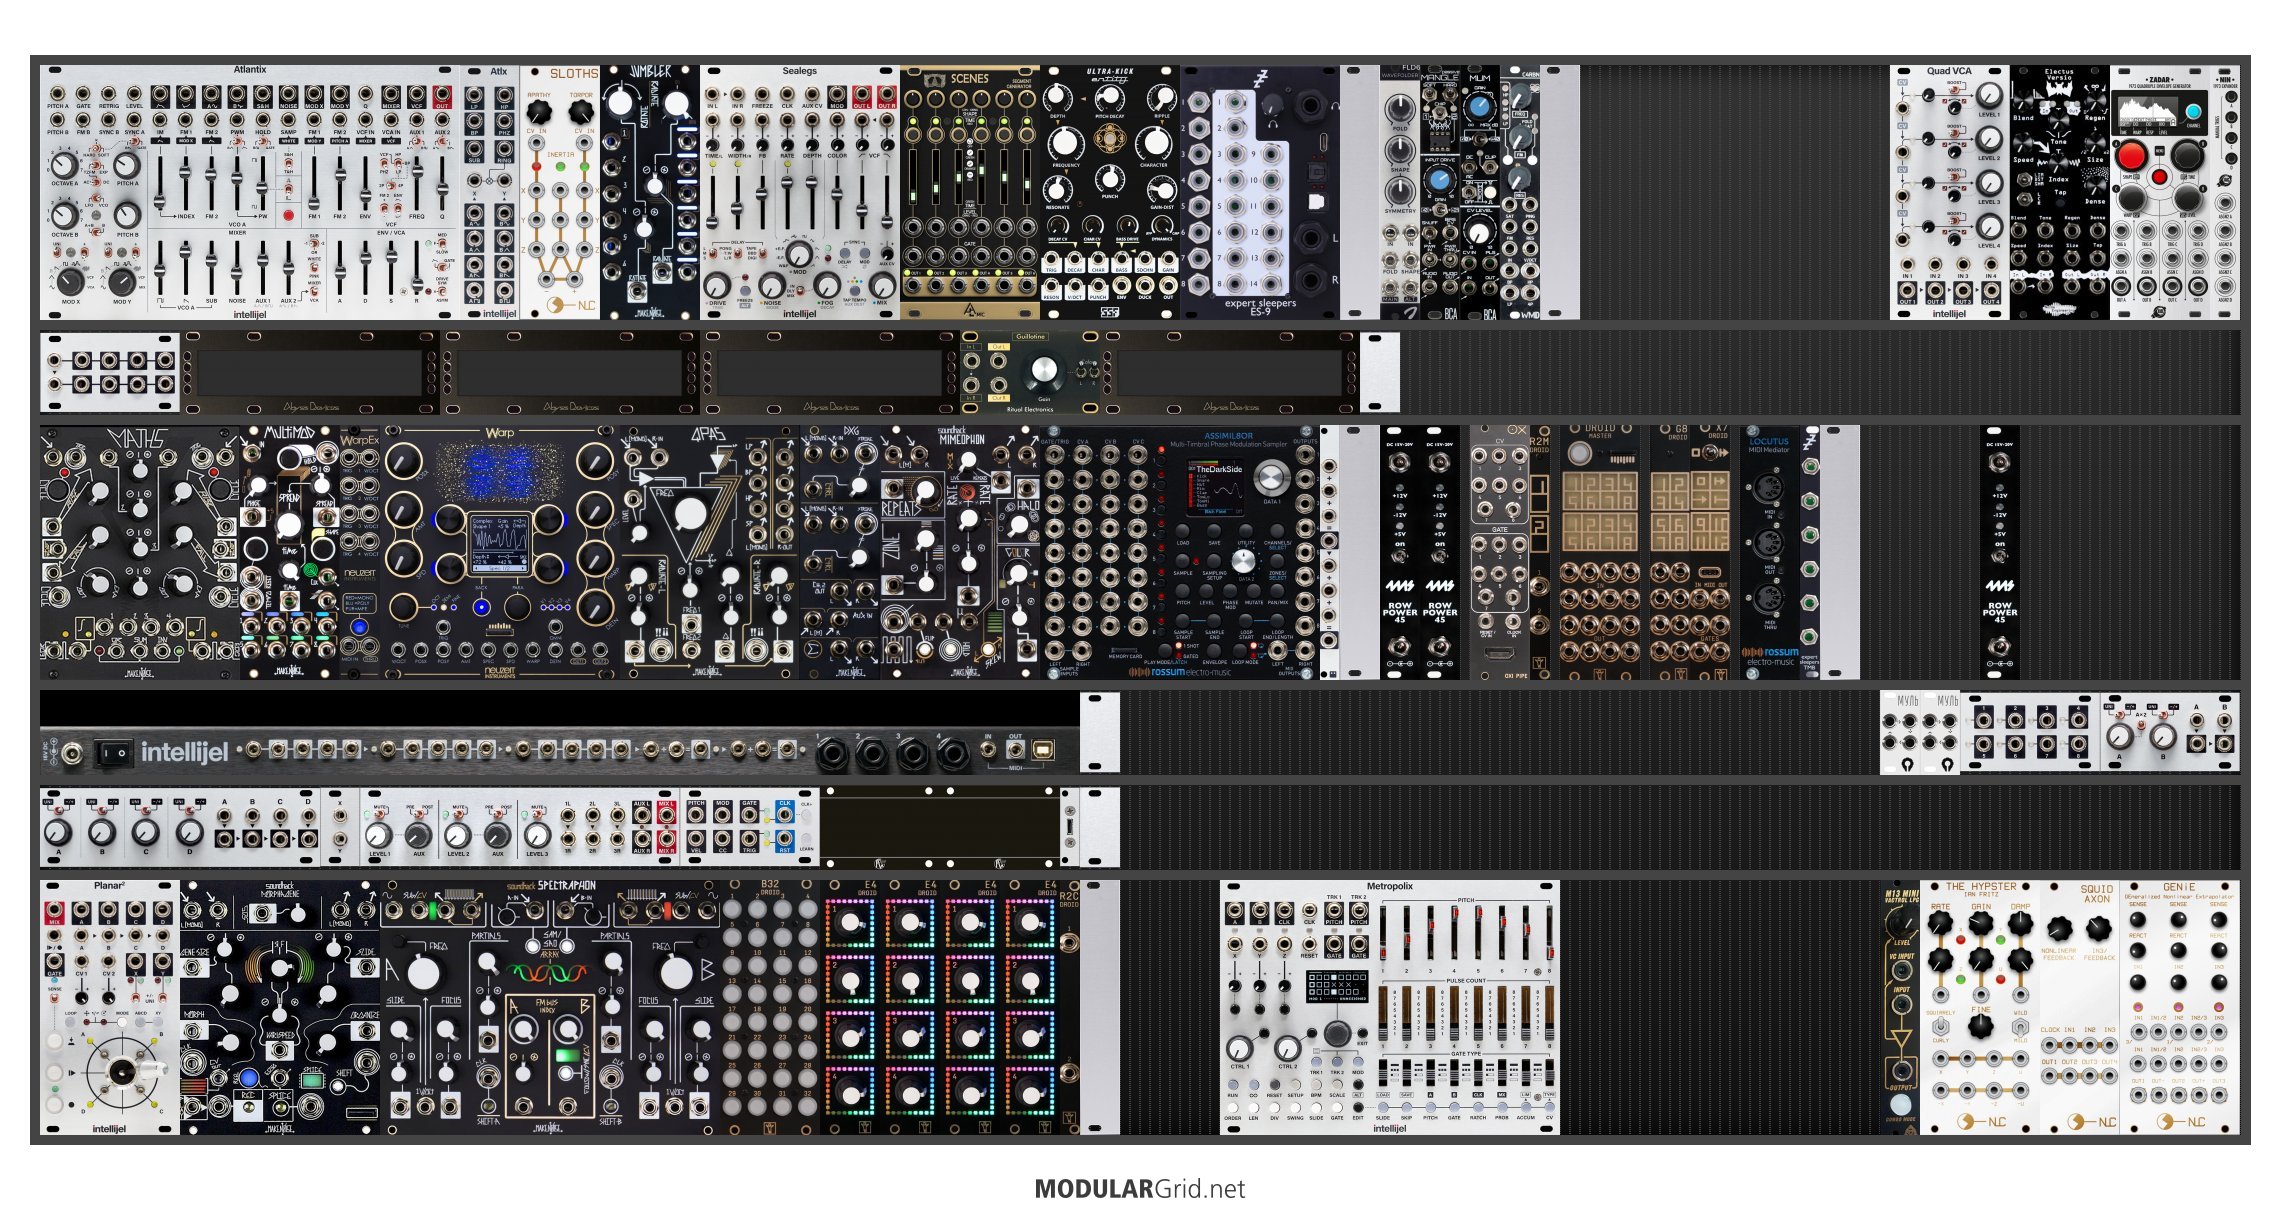Image resolution: width=2281 pixels, height=1210 pixels.
Task: Click the Intellijel Quad VCA module
Action: pyautogui.click(x=1950, y=193)
